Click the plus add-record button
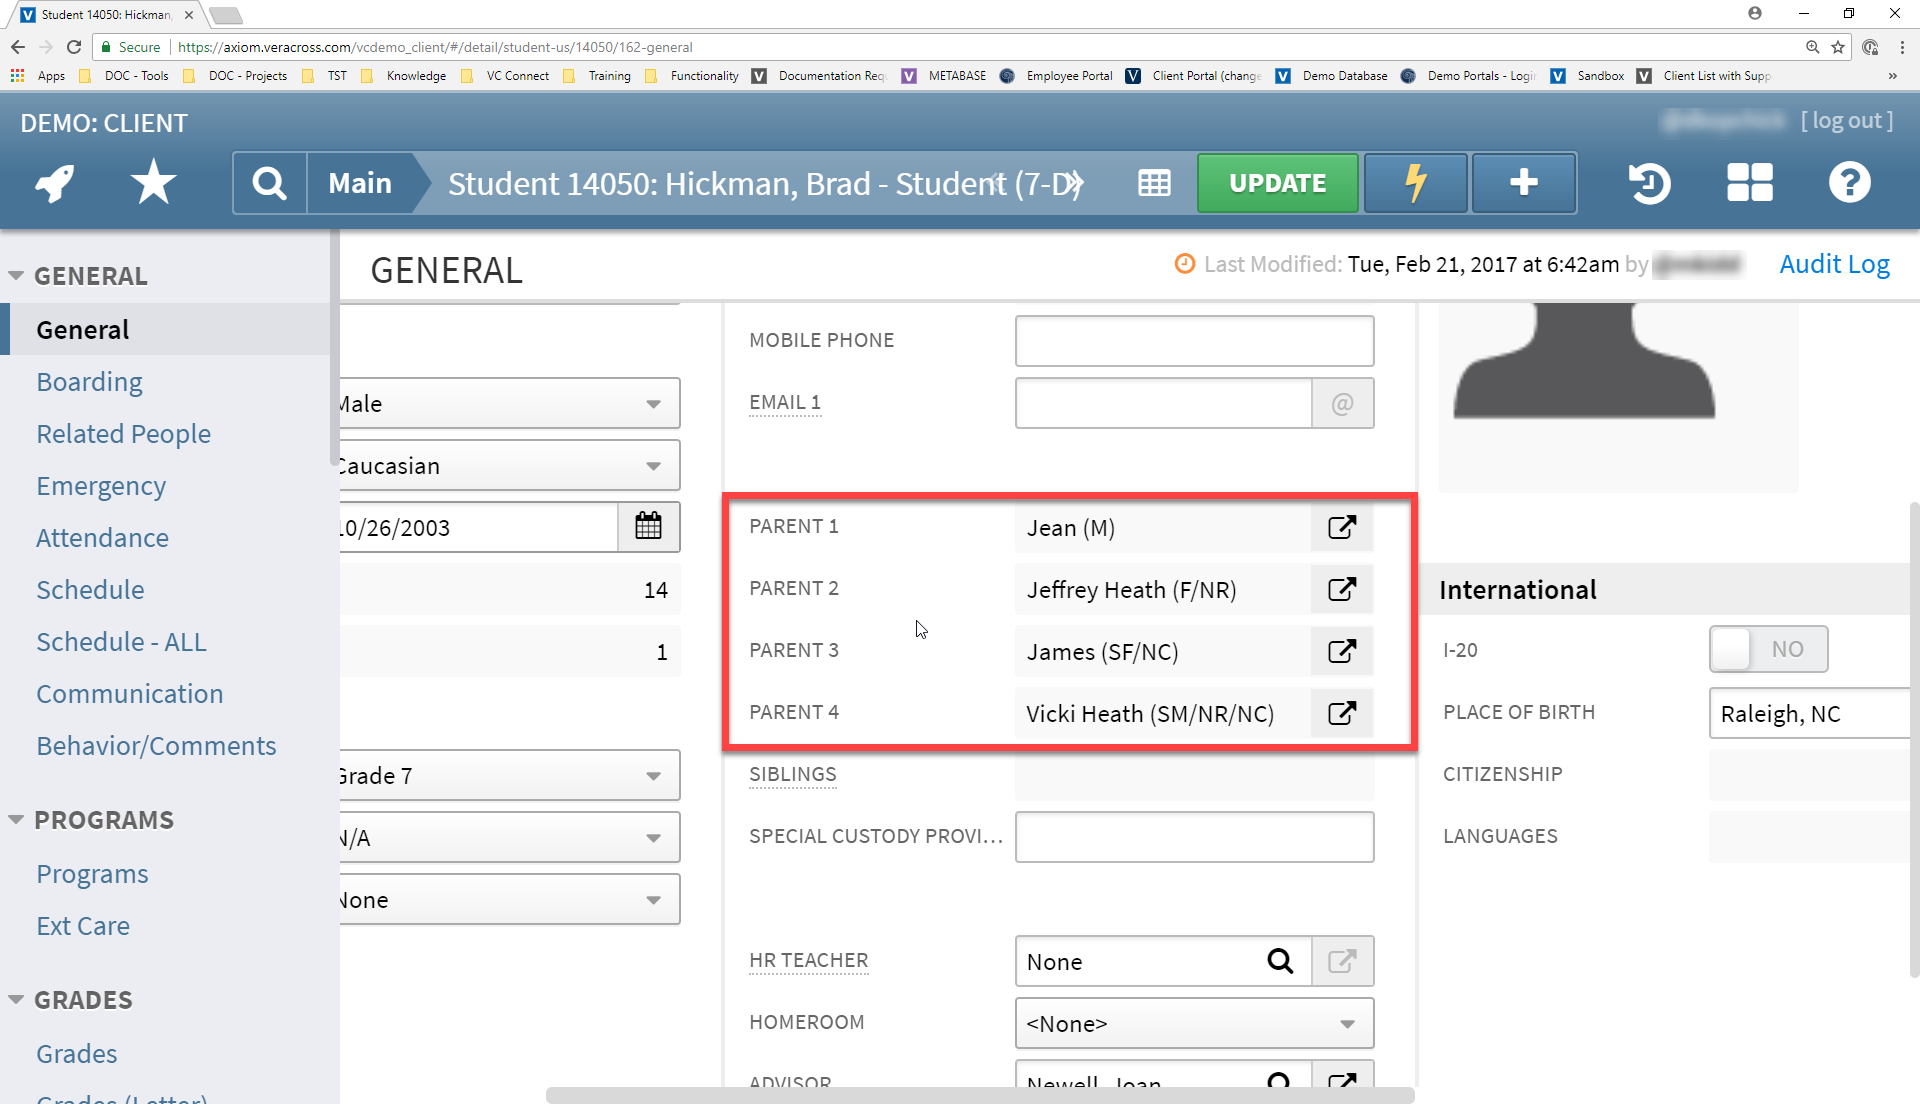 pyautogui.click(x=1523, y=183)
